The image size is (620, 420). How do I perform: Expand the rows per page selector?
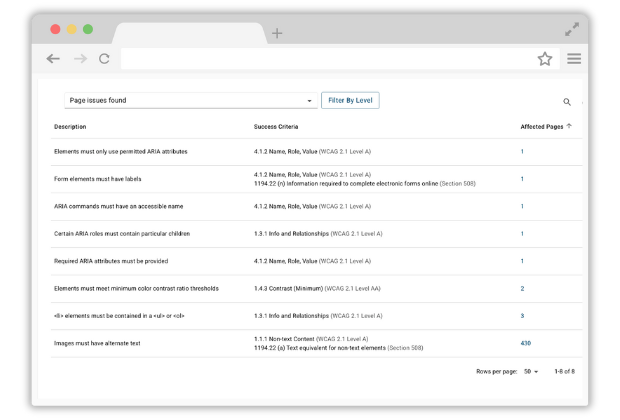coord(529,371)
